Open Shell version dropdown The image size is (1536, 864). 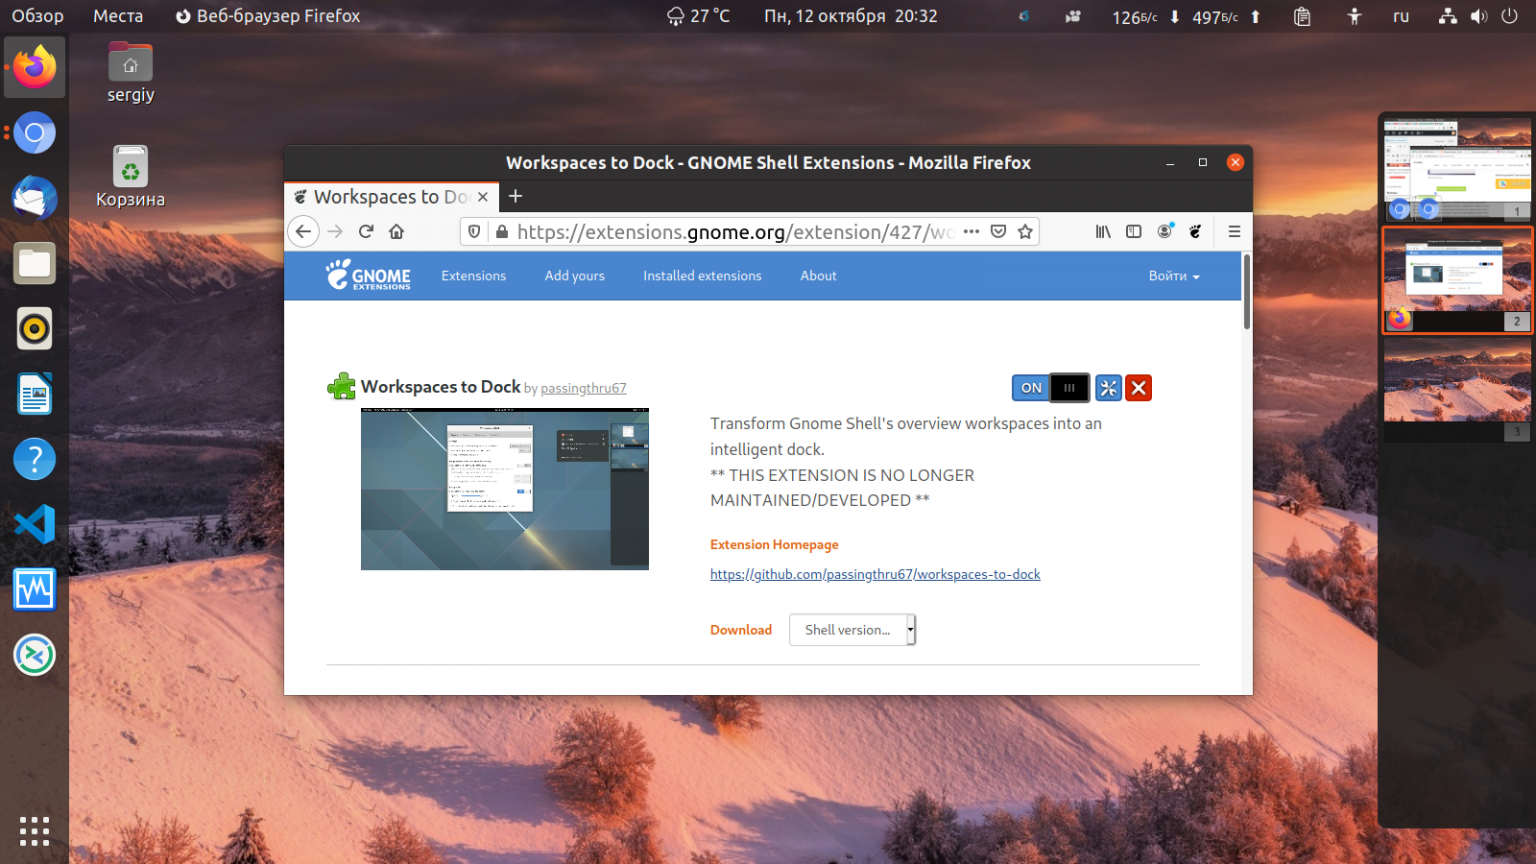point(852,630)
